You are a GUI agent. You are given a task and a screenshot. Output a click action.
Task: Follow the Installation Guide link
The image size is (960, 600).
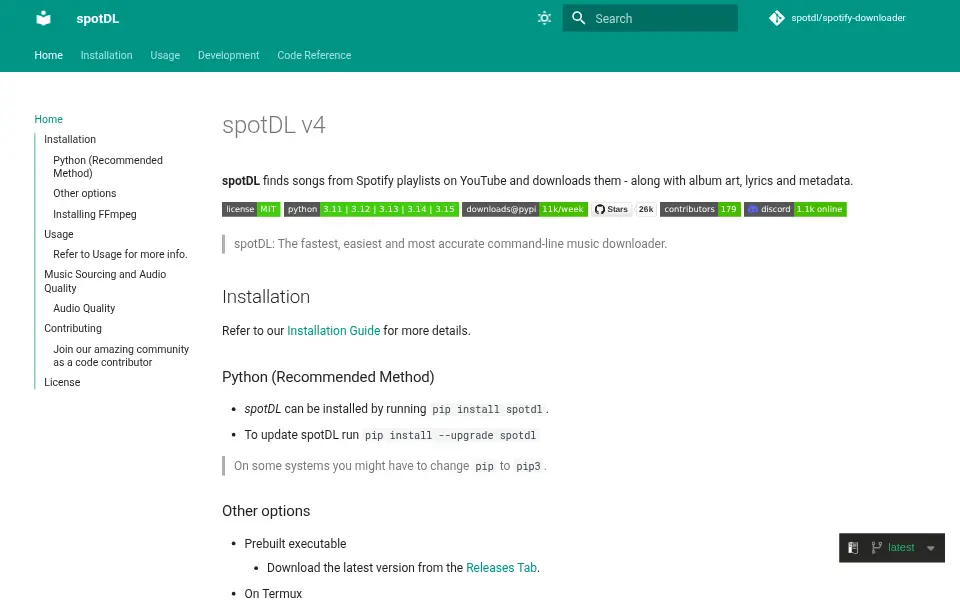[334, 331]
